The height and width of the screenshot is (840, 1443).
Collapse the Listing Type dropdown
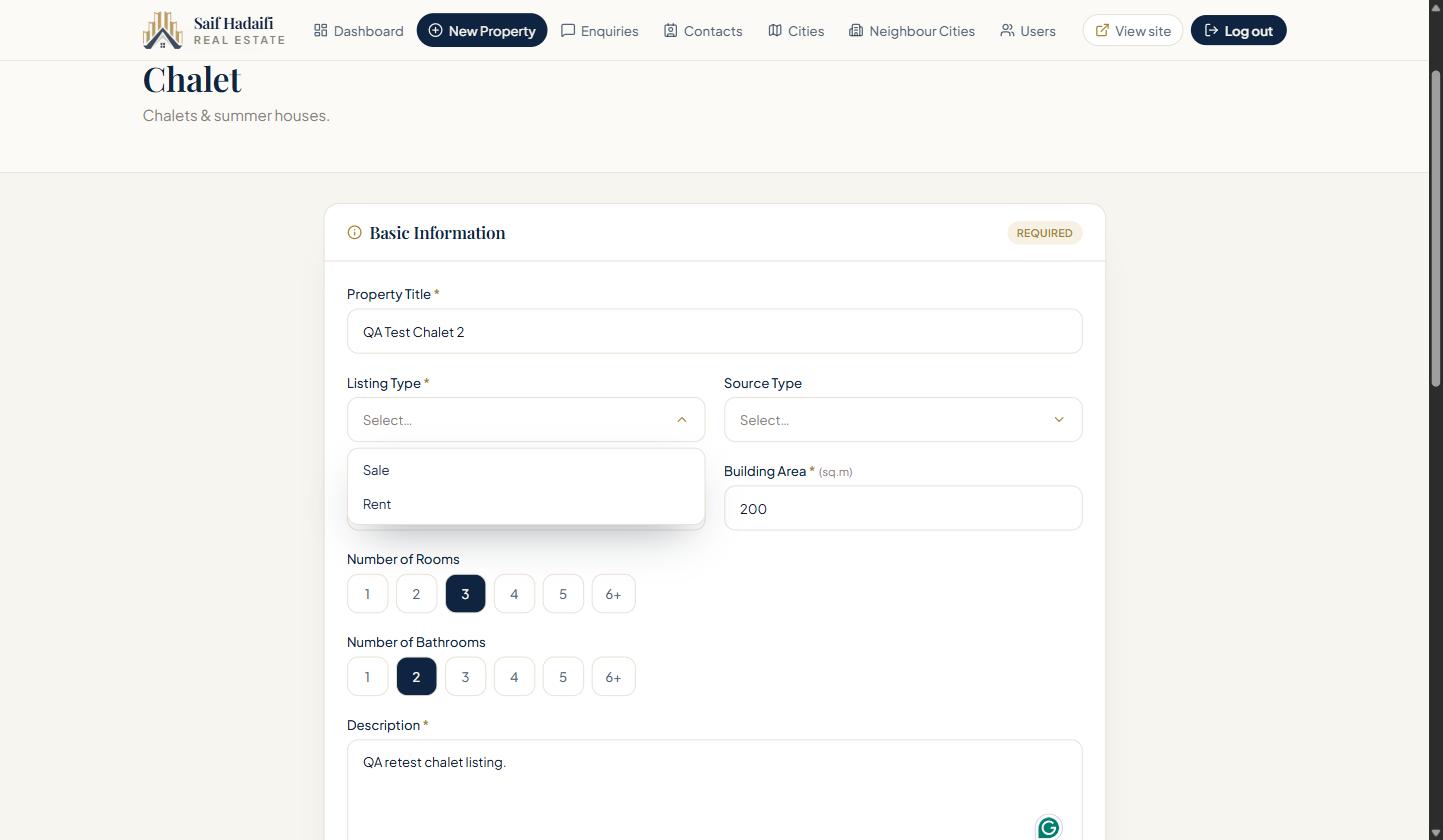click(526, 420)
